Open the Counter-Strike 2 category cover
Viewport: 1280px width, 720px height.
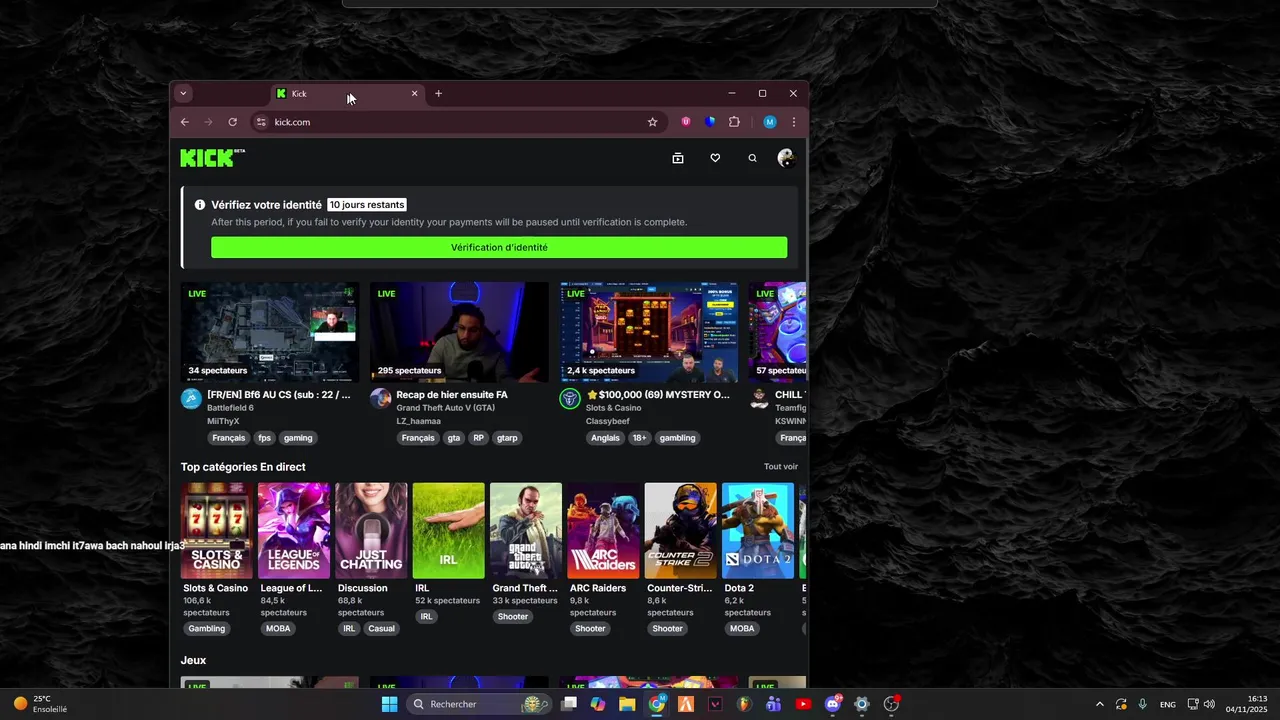pos(680,531)
